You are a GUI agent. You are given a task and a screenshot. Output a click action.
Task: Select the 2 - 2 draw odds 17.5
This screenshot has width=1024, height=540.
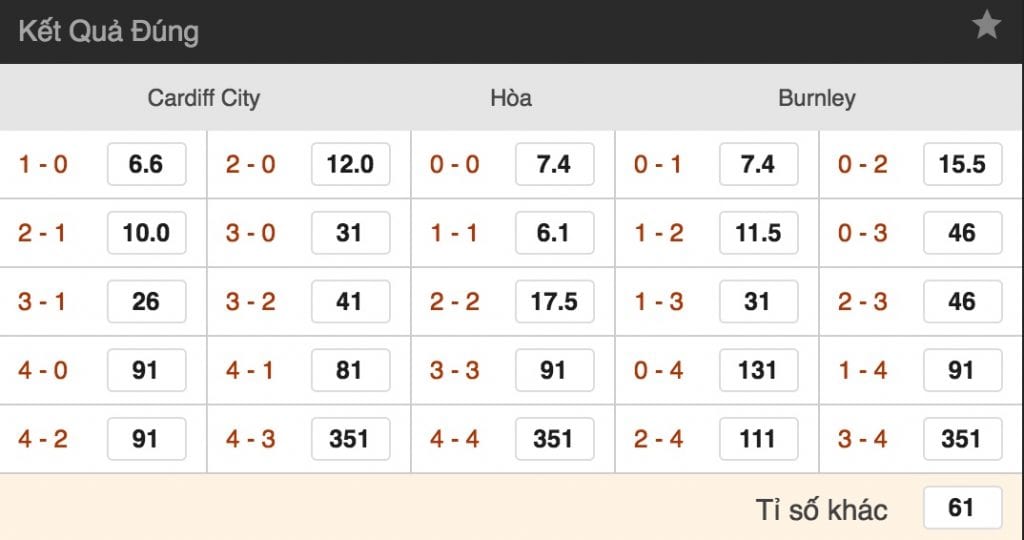[554, 301]
